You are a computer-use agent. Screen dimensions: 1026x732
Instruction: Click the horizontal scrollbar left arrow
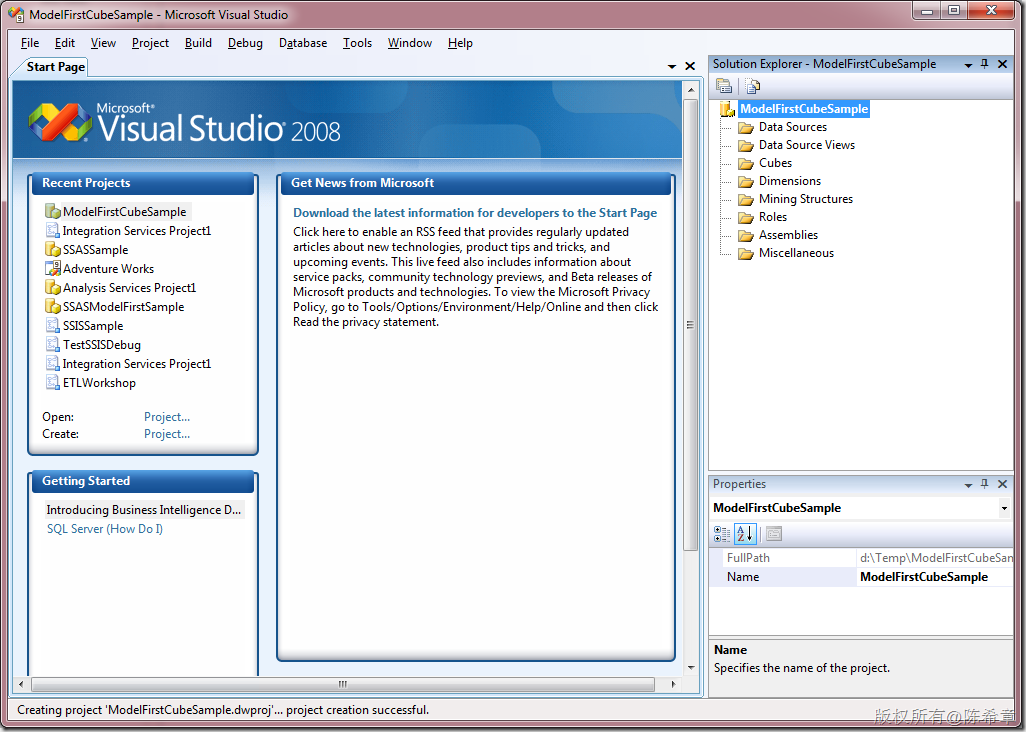(x=21, y=684)
